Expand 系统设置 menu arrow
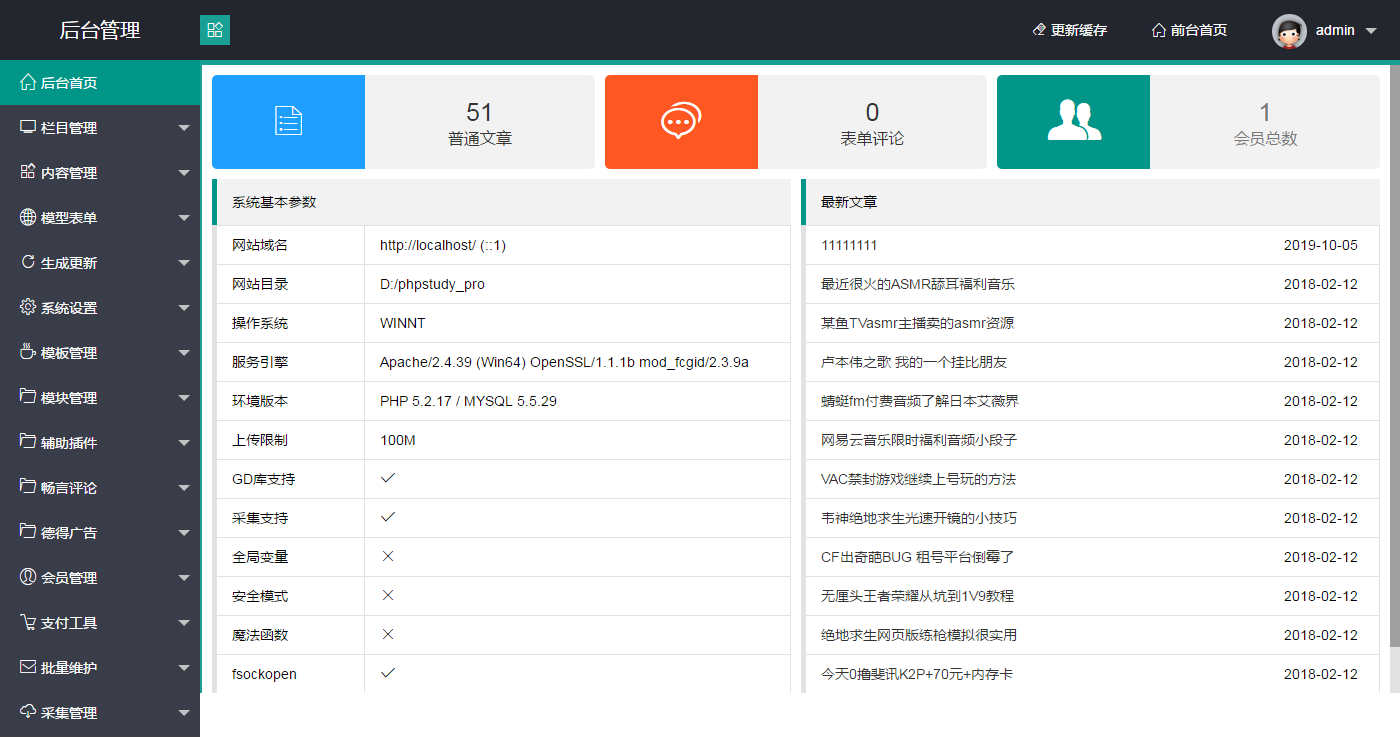Screen dimensions: 1400x737 pos(184,308)
